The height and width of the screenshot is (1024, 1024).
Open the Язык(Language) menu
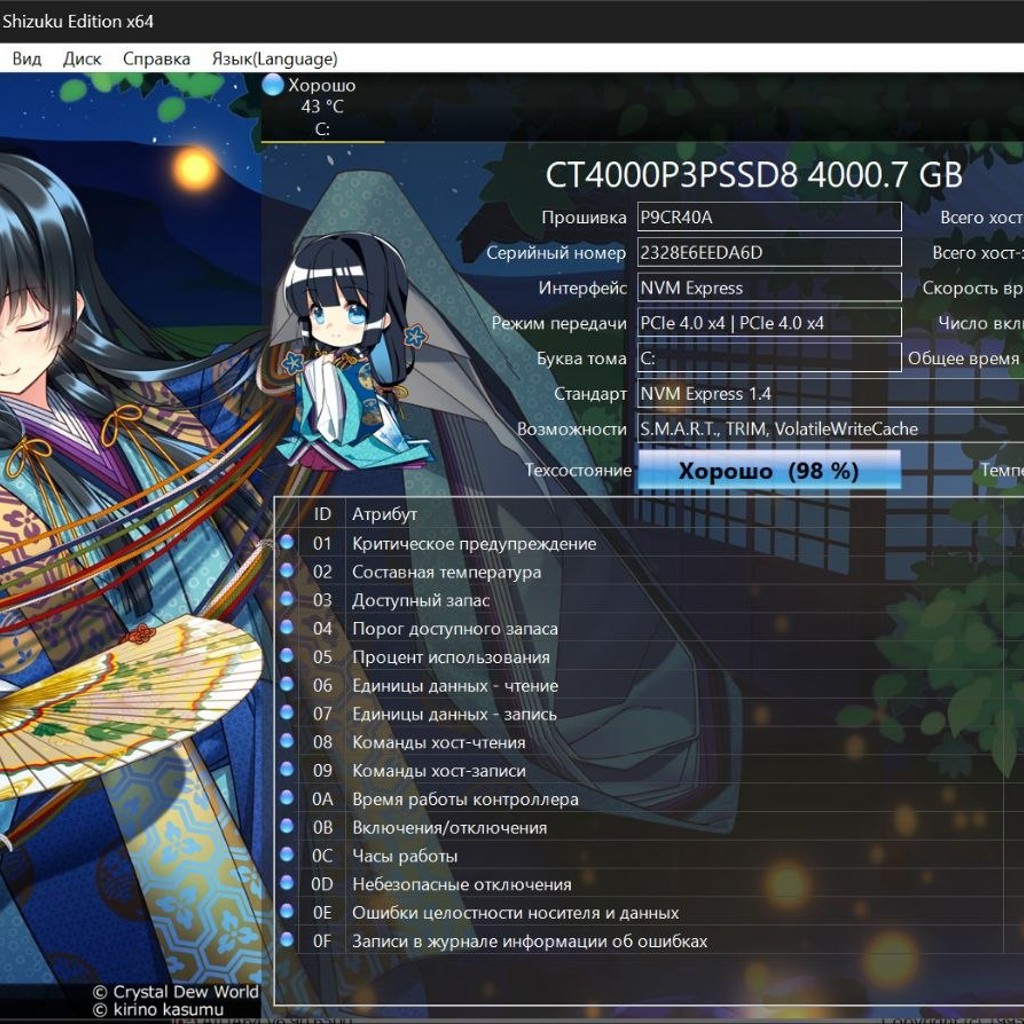coord(274,59)
